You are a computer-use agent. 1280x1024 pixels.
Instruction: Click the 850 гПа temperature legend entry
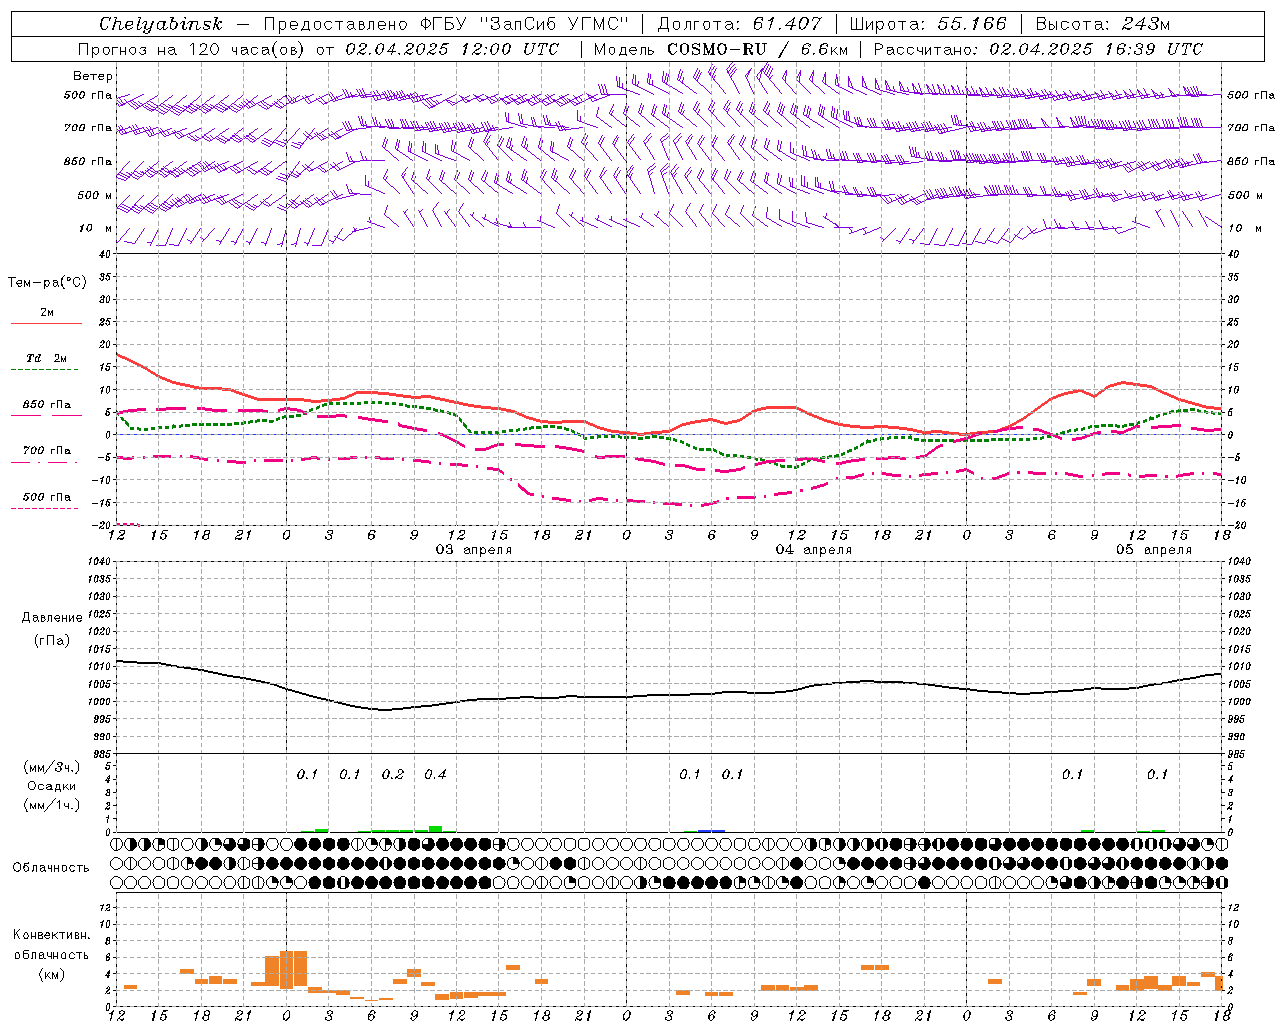46,405
